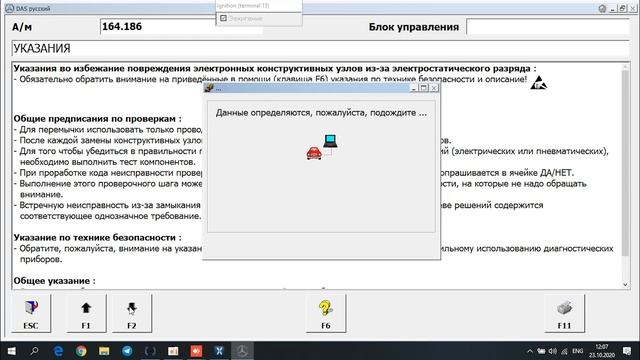Click the dialog's title bar icon

209,88
